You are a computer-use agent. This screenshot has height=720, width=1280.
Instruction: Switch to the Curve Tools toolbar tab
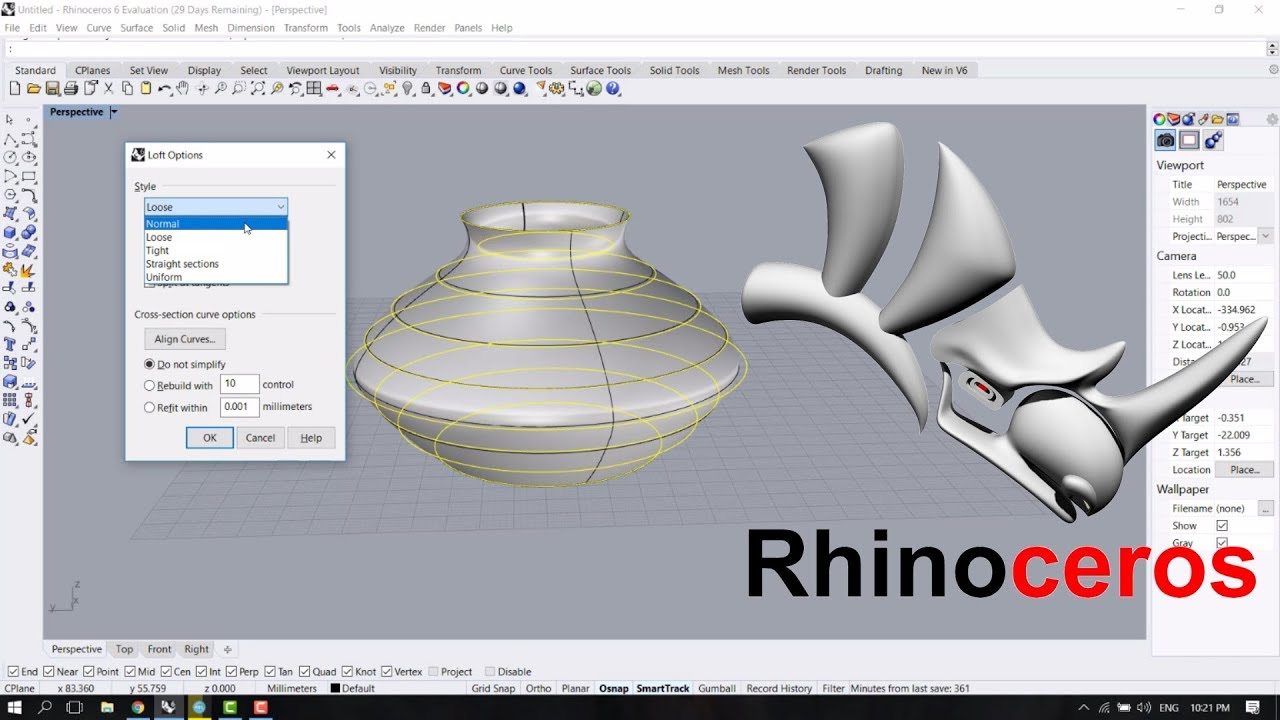point(526,70)
